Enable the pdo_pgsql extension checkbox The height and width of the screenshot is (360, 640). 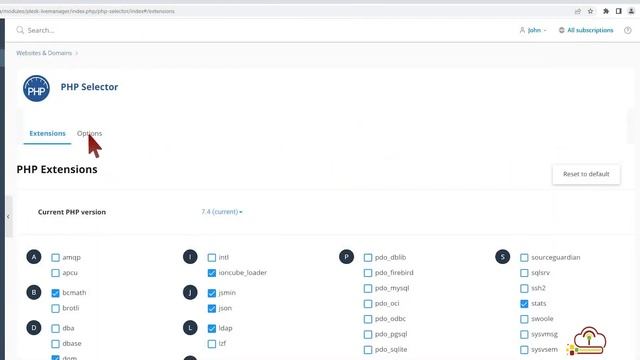tap(368, 334)
